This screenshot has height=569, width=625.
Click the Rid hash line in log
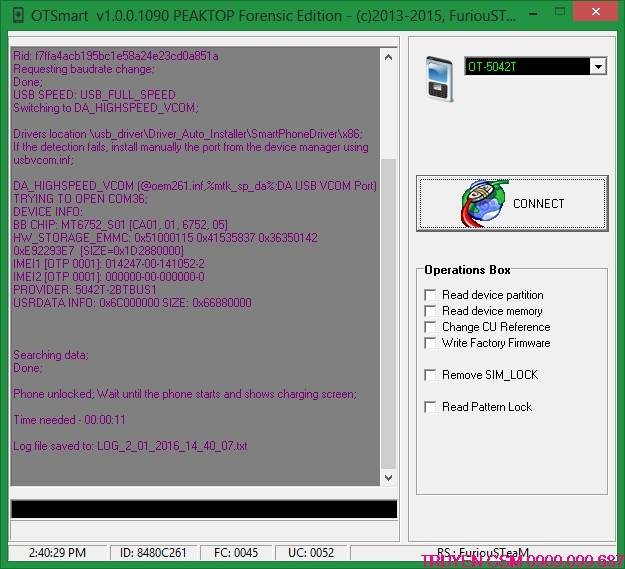click(x=116, y=56)
